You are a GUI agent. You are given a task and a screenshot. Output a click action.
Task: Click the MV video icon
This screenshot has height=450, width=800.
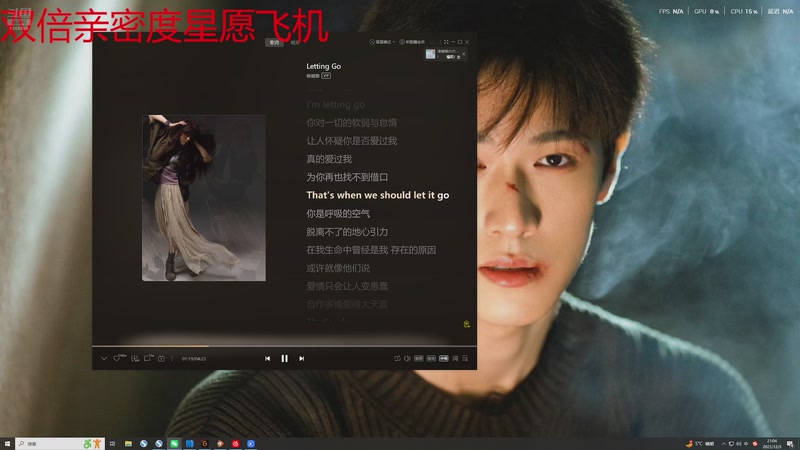pyautogui.click(x=161, y=359)
